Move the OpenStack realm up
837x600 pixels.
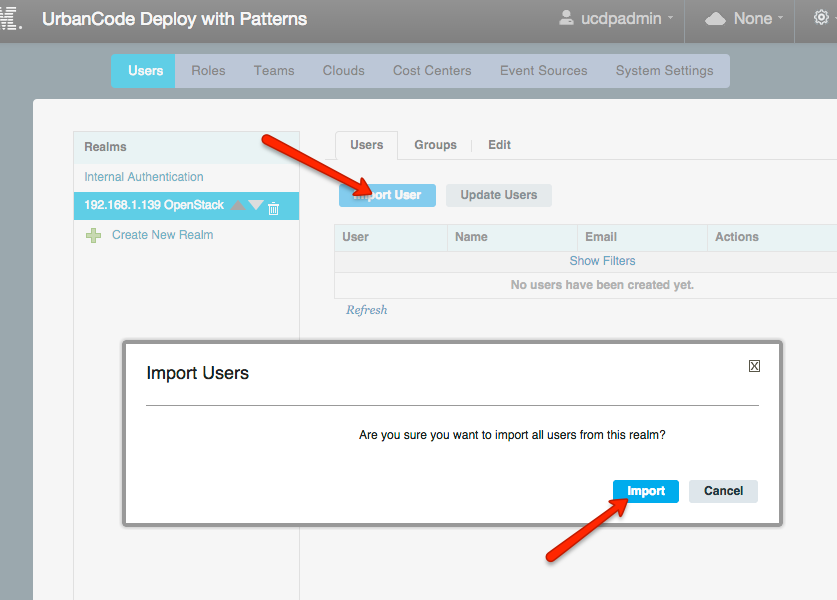pos(238,205)
